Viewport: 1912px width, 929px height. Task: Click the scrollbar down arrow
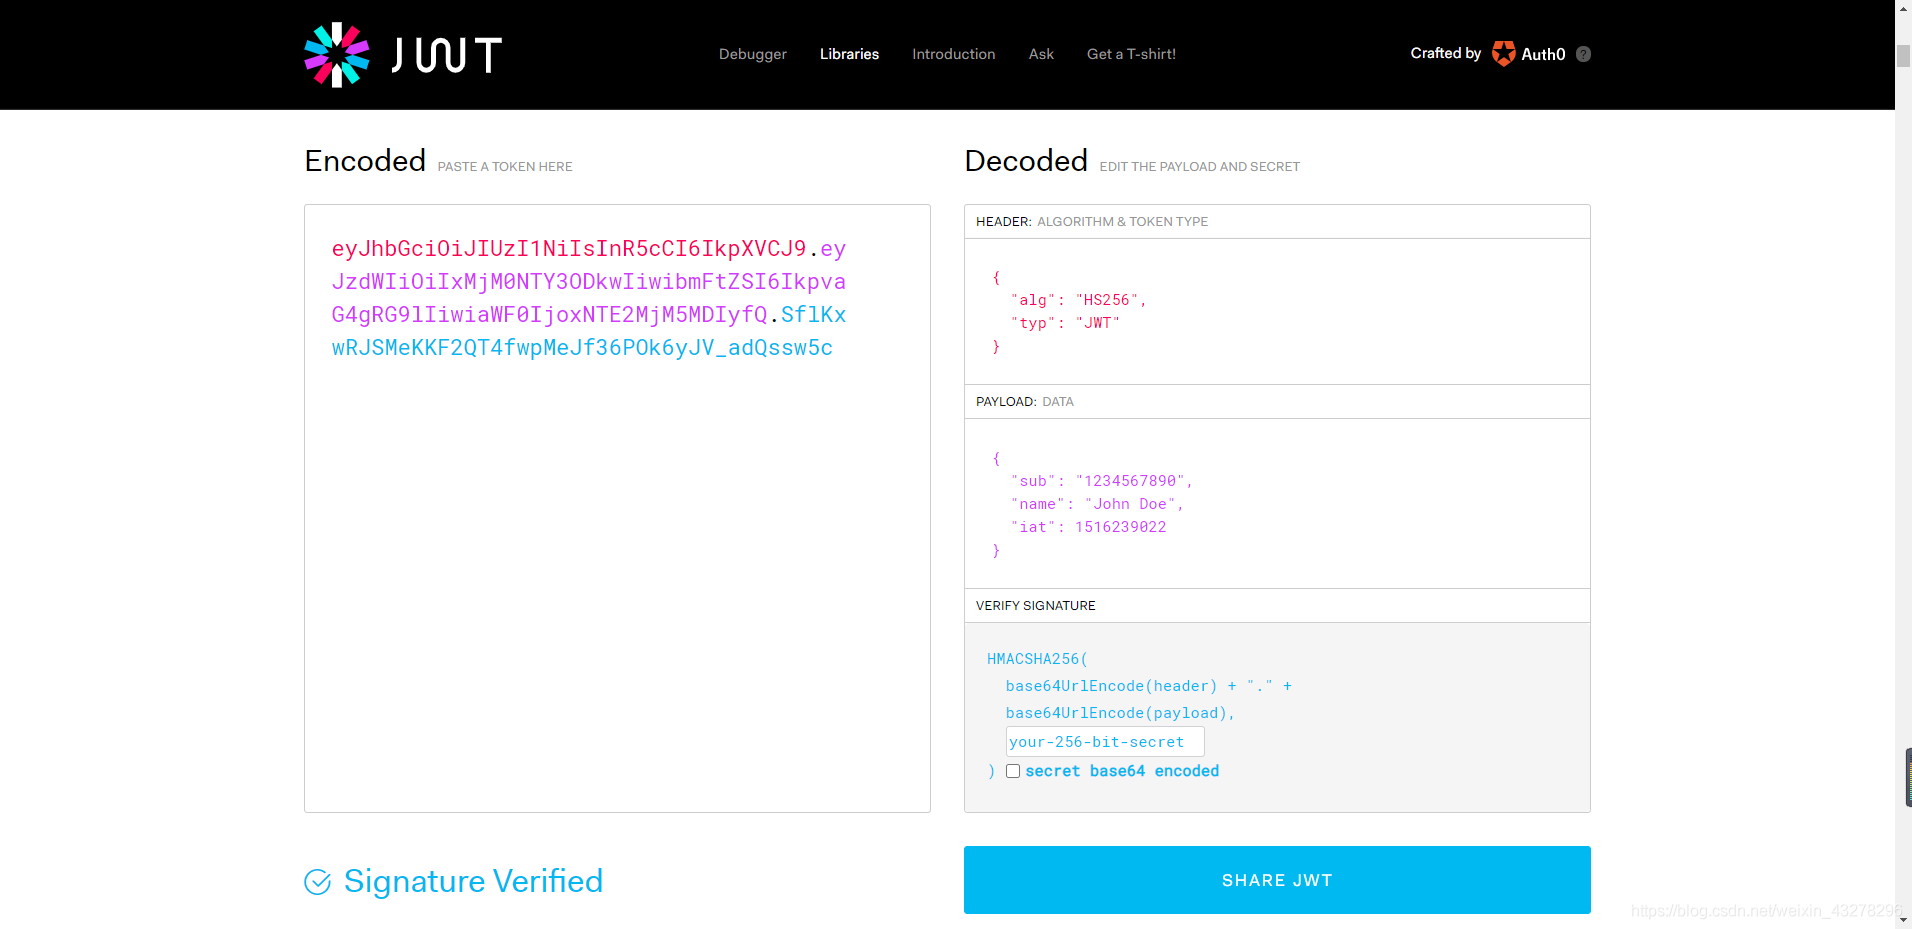click(x=1903, y=921)
